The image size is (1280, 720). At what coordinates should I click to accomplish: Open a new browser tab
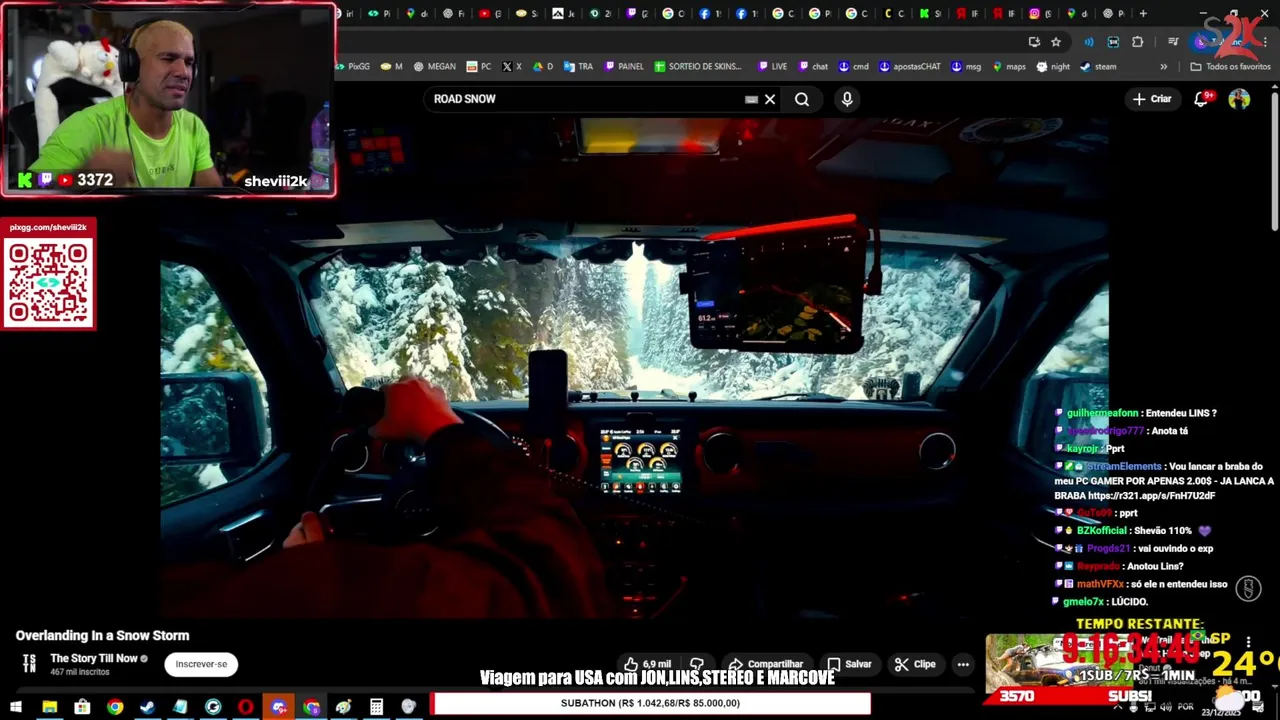pos(1143,14)
